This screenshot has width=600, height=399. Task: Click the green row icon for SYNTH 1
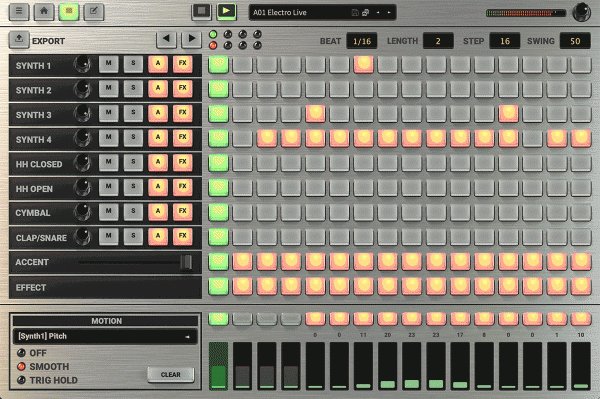pyautogui.click(x=218, y=64)
